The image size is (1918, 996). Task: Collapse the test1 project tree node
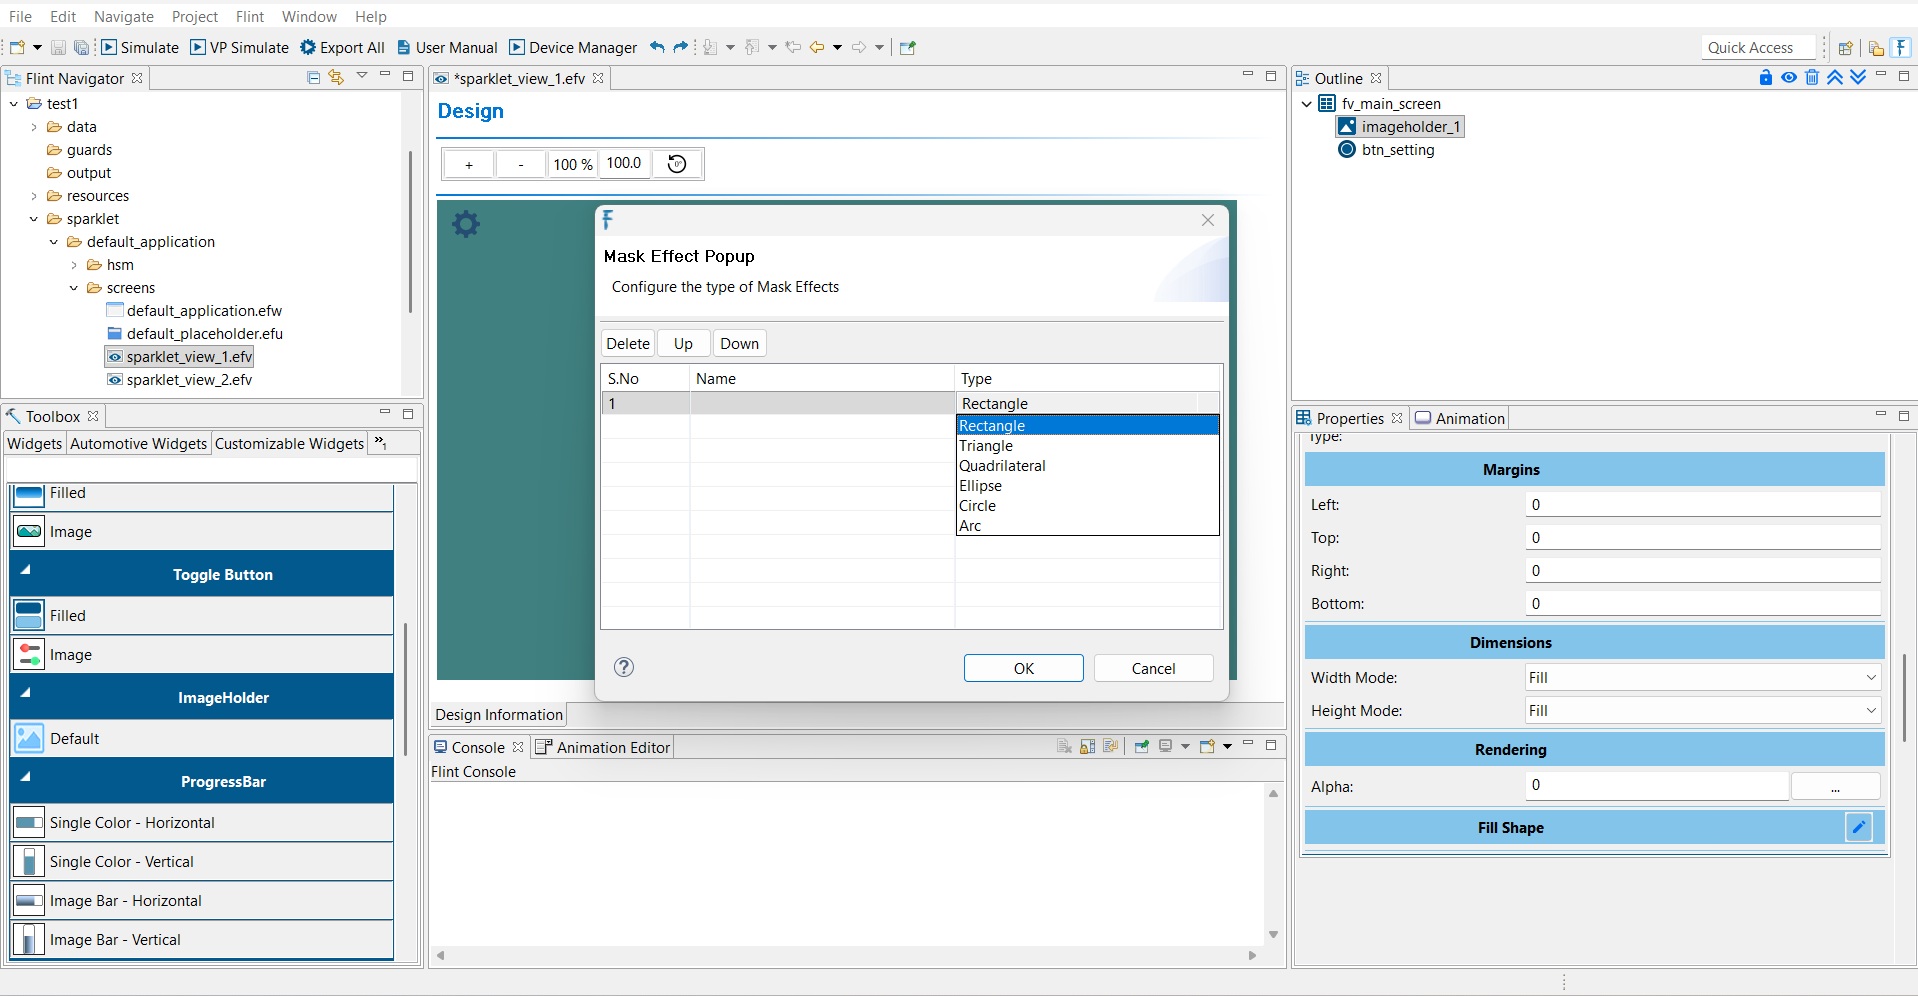click(x=14, y=104)
